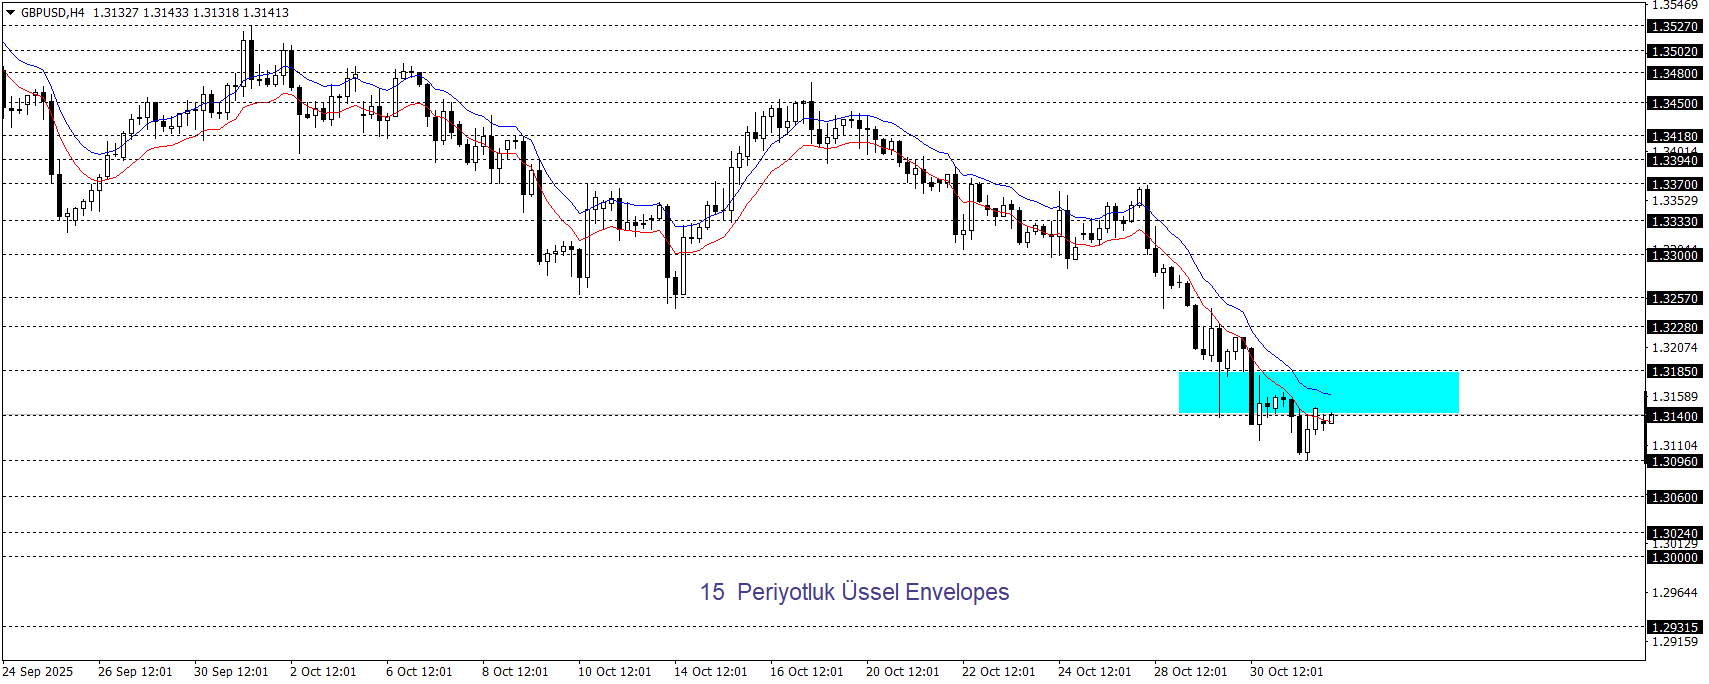This screenshot has width=1709, height=684.
Task: Click the 1.30240 price level label
Action: click(1674, 534)
